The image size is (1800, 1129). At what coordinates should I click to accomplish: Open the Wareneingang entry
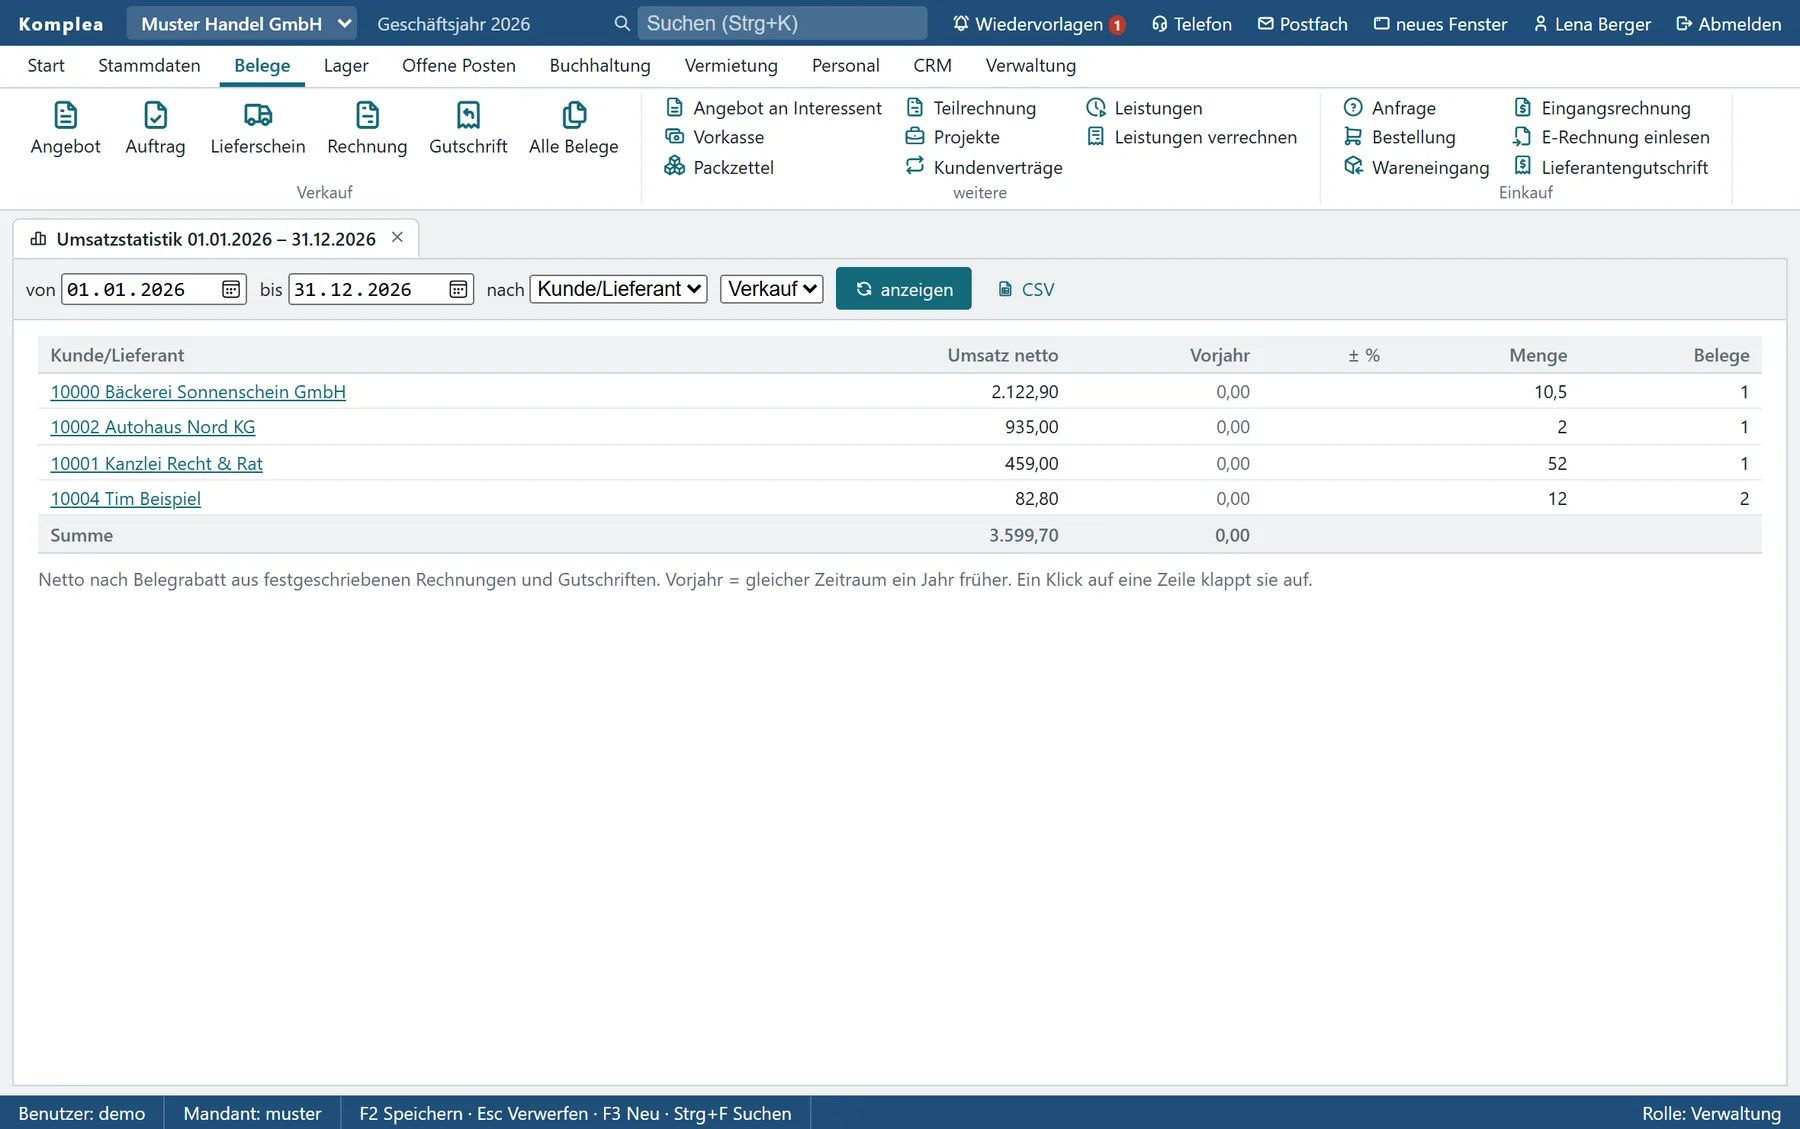pyautogui.click(x=1417, y=167)
